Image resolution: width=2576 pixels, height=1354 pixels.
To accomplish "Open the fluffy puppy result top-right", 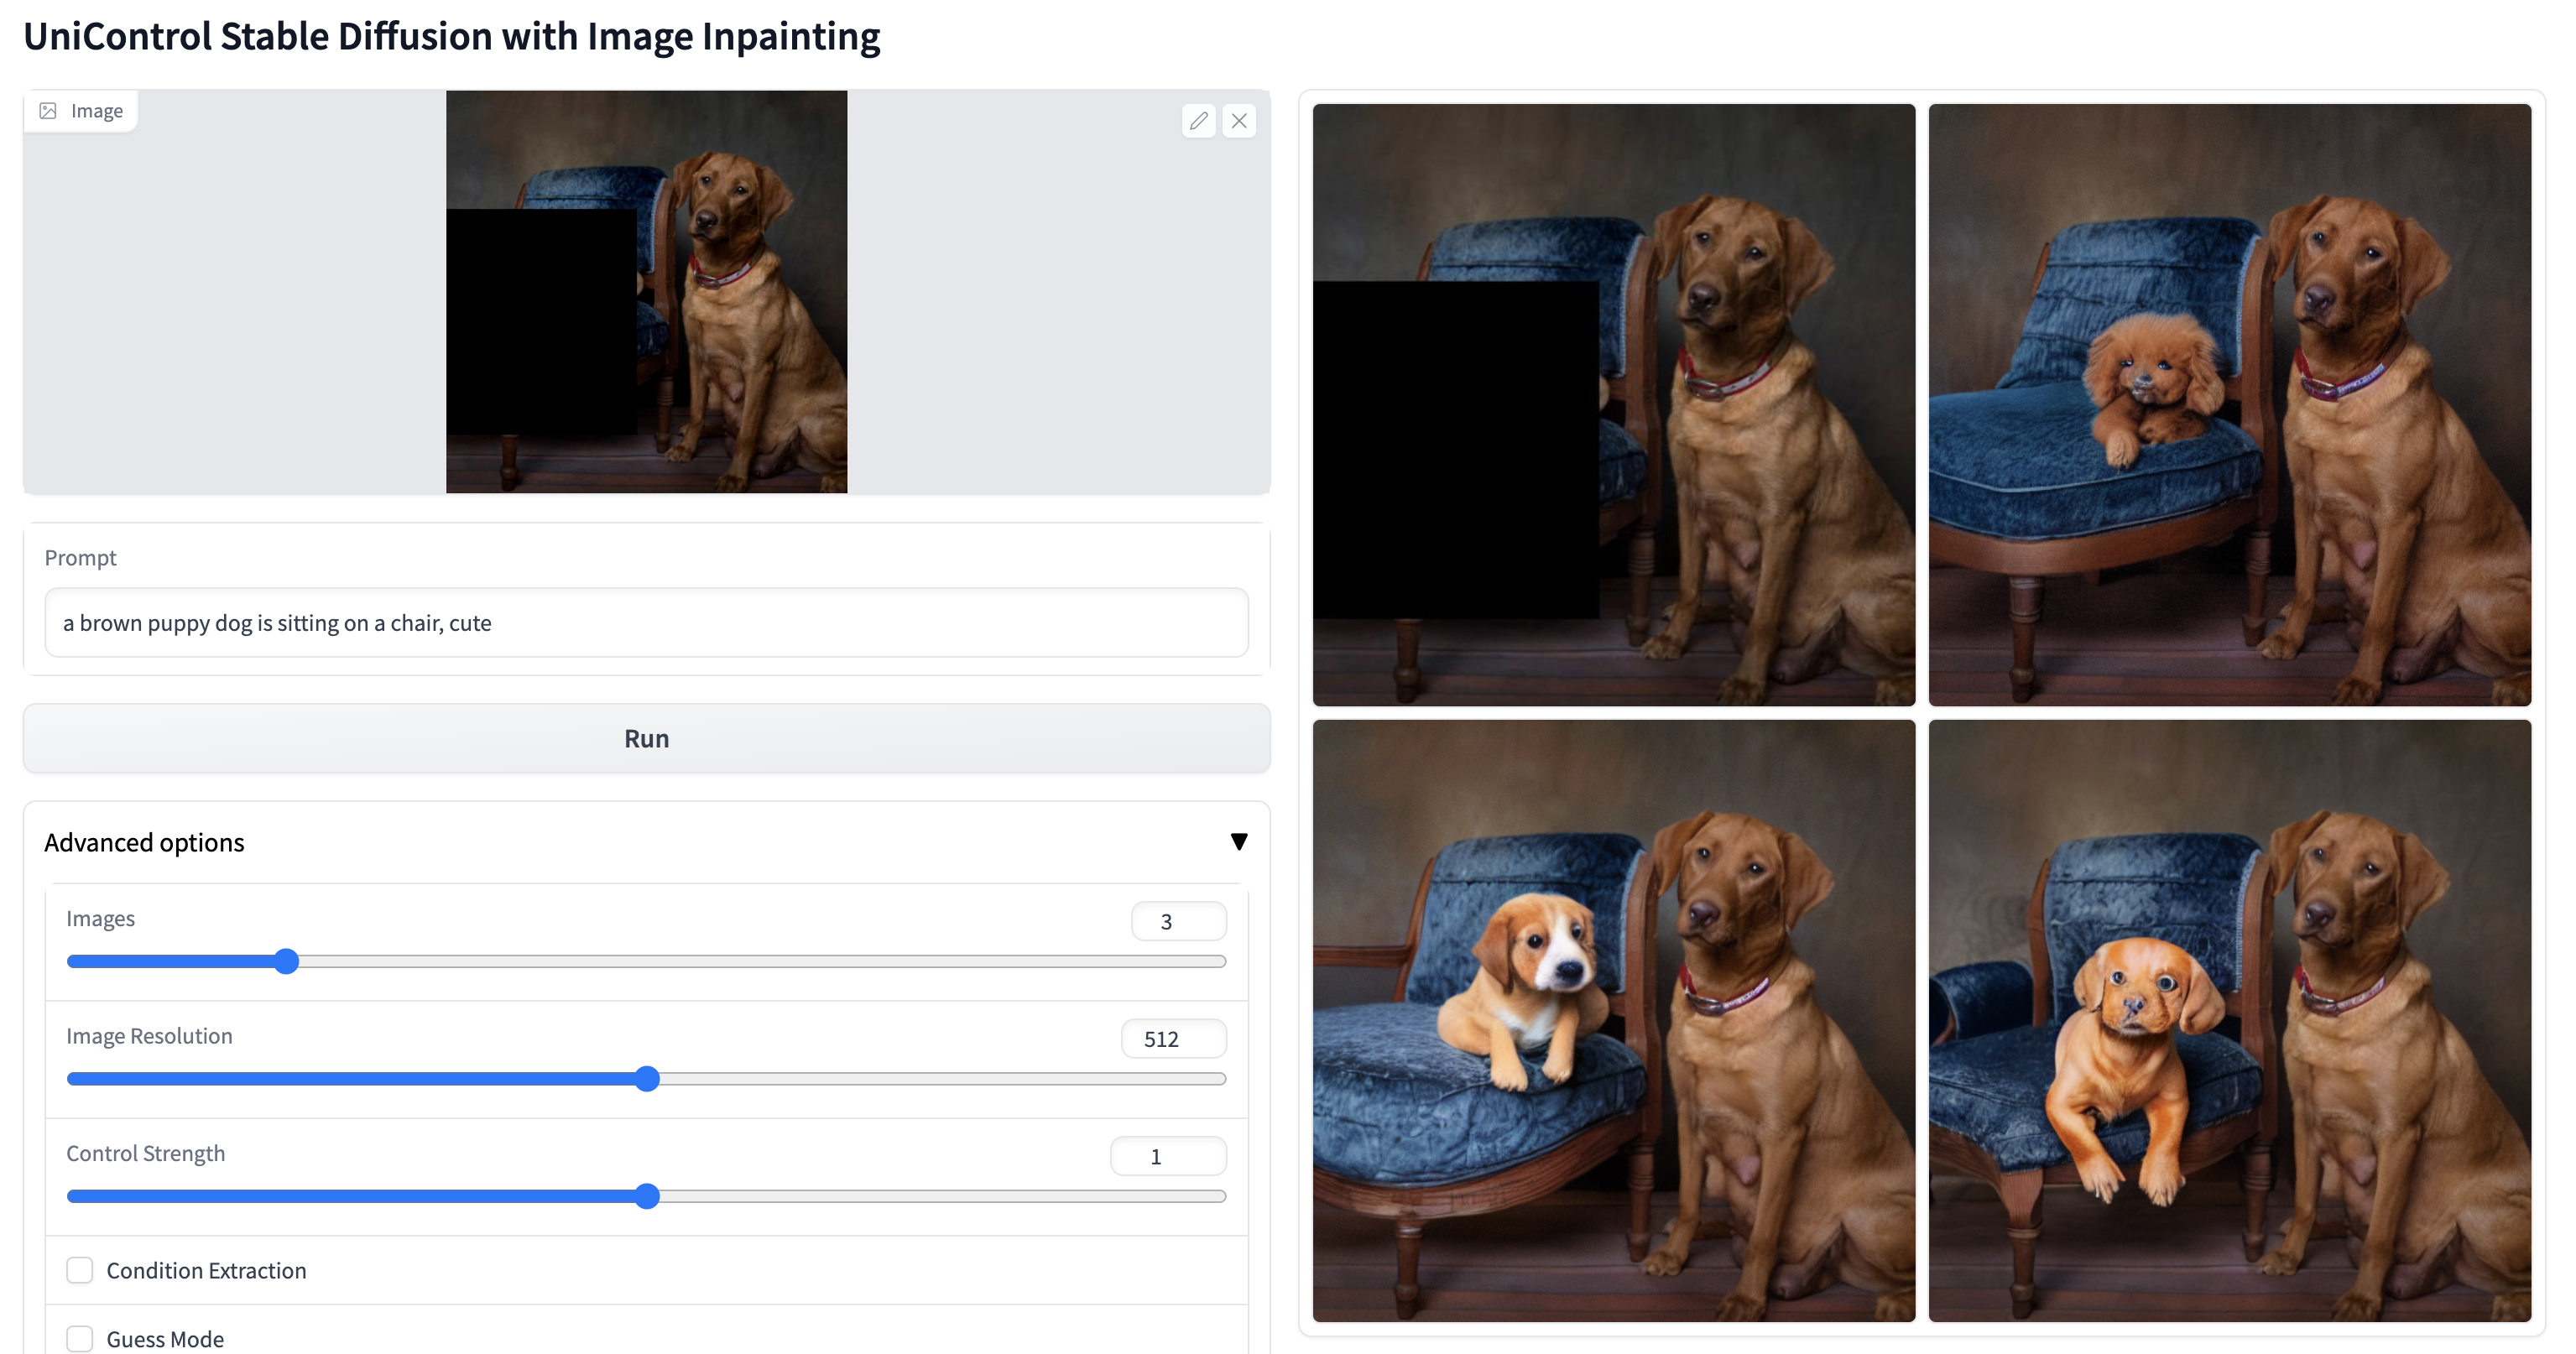I will [2229, 405].
